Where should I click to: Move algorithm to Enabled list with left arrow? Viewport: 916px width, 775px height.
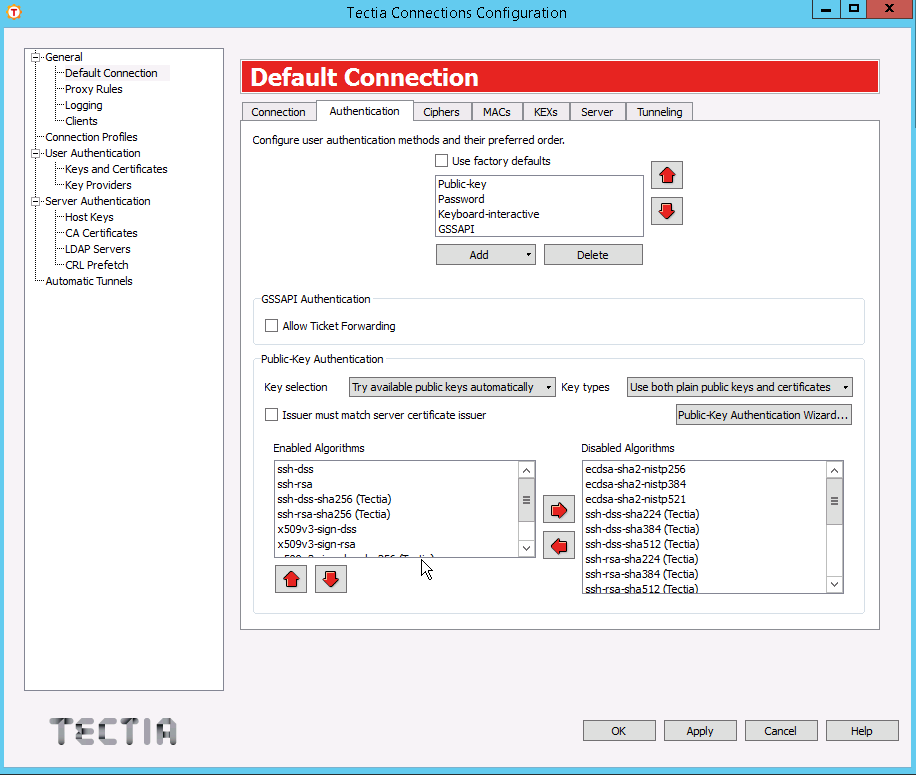pos(559,545)
